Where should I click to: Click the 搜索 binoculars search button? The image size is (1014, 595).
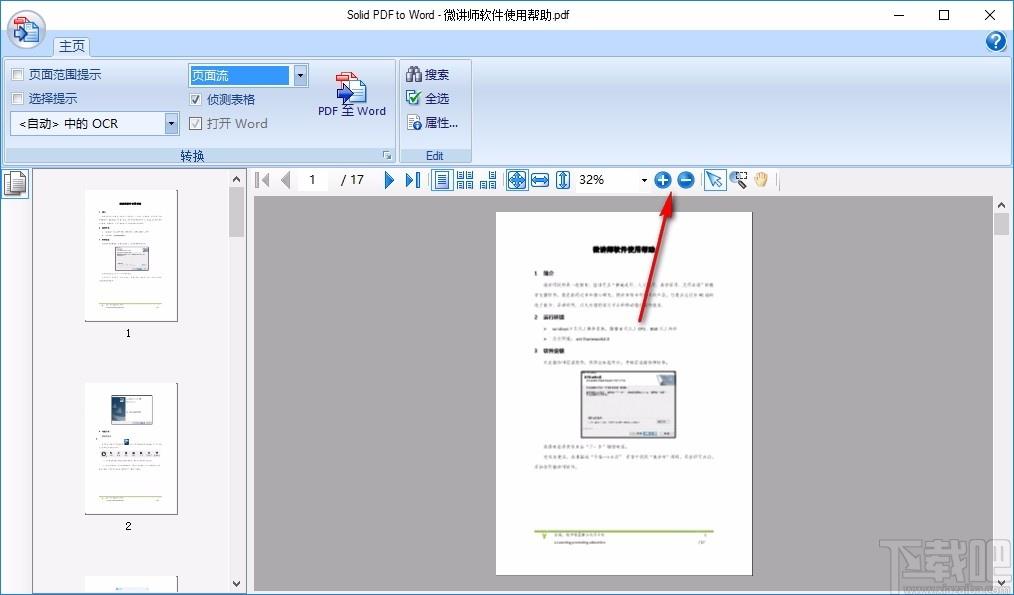pos(427,74)
